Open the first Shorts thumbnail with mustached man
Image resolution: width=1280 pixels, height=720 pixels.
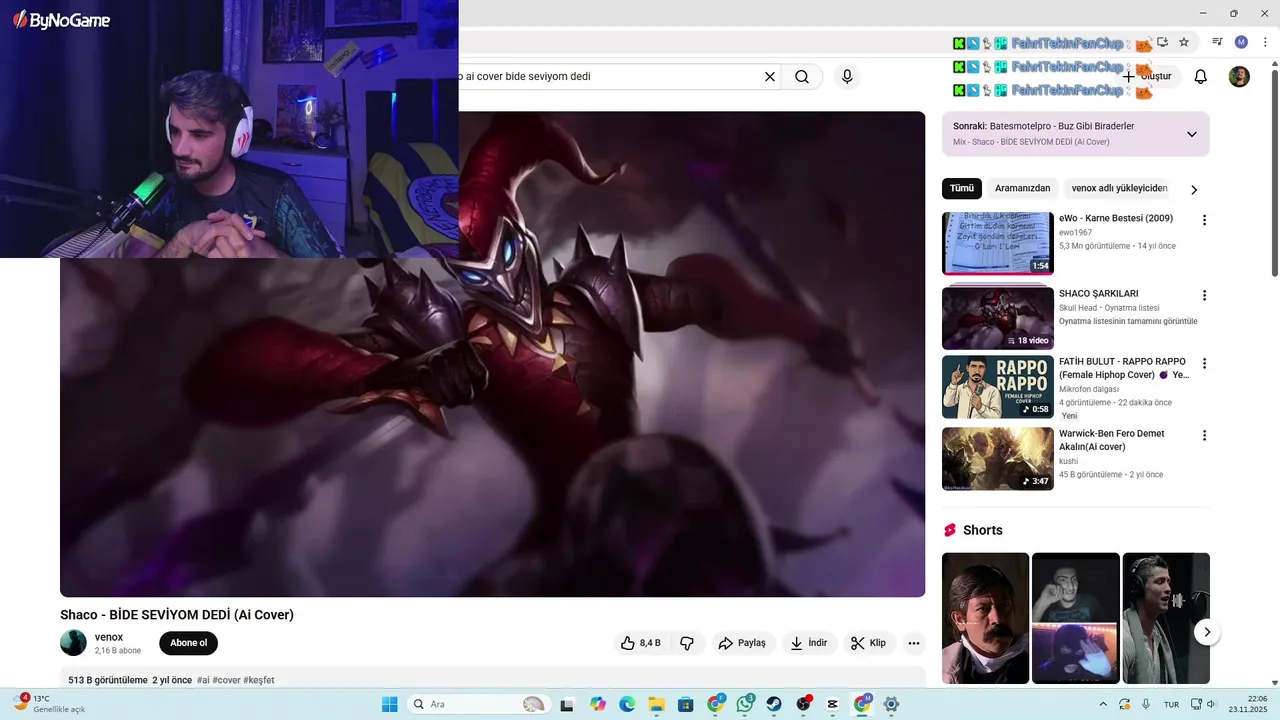pos(985,618)
